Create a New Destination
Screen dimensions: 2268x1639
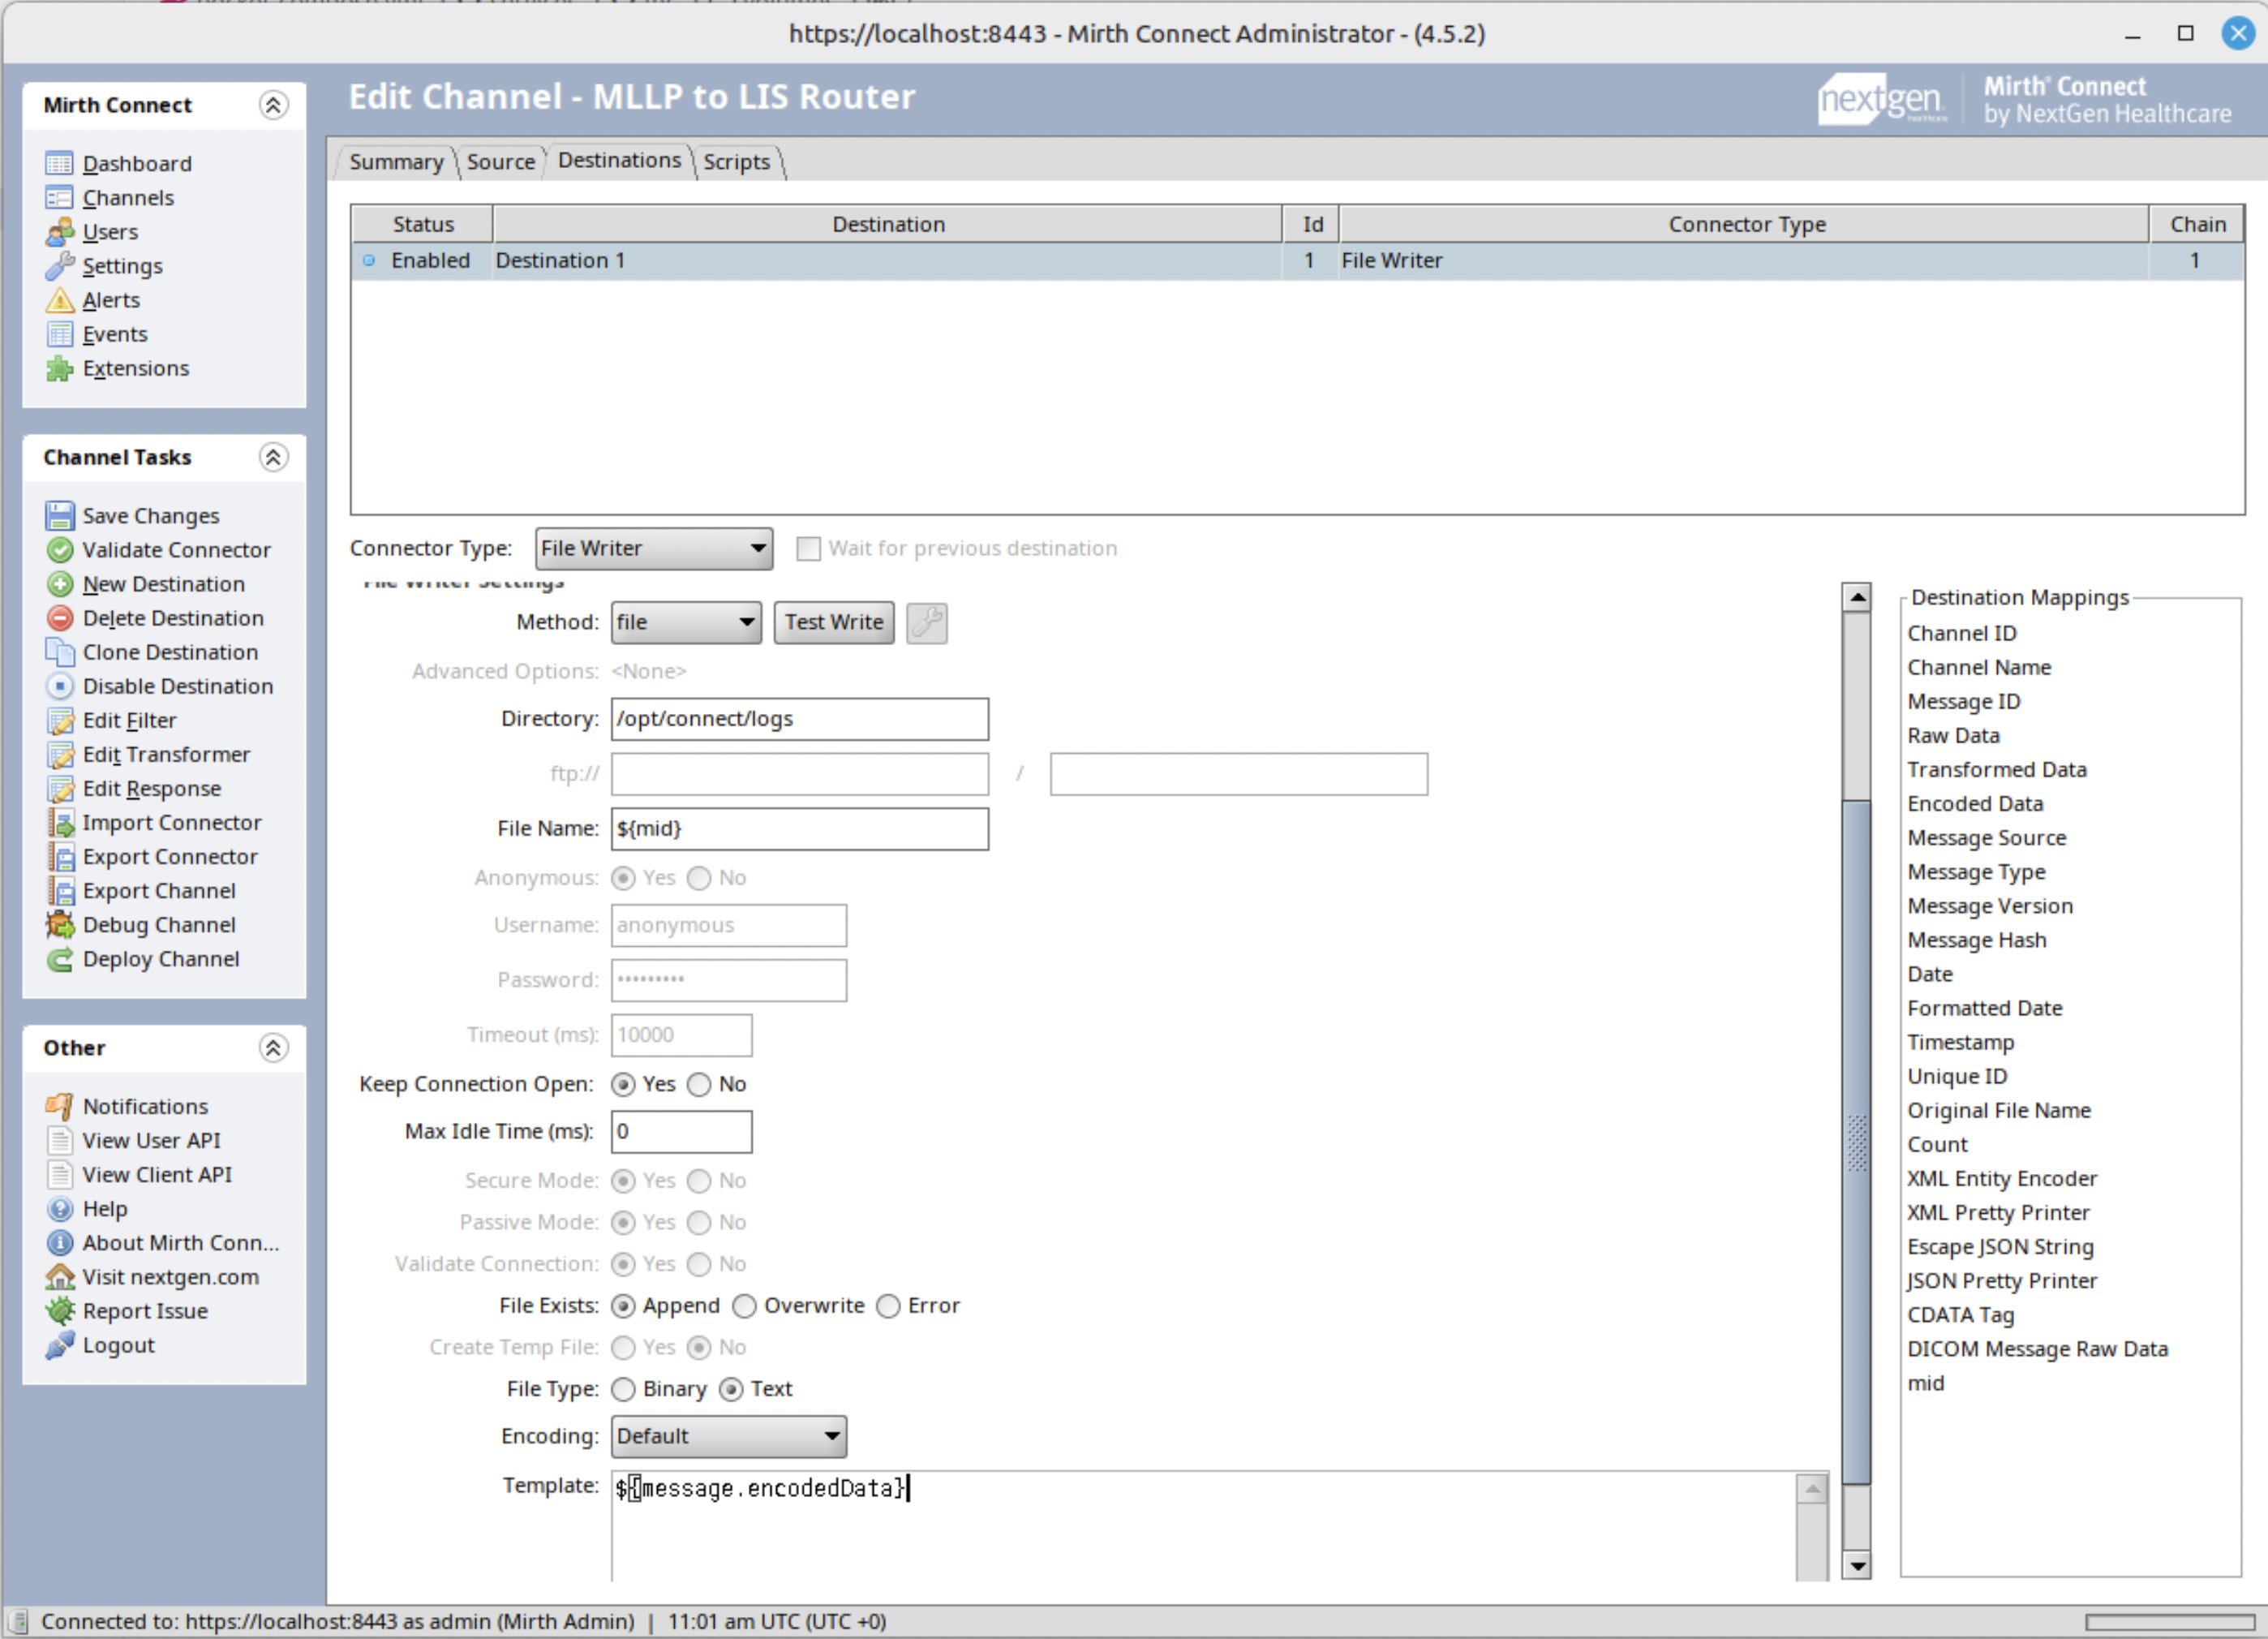pos(164,584)
